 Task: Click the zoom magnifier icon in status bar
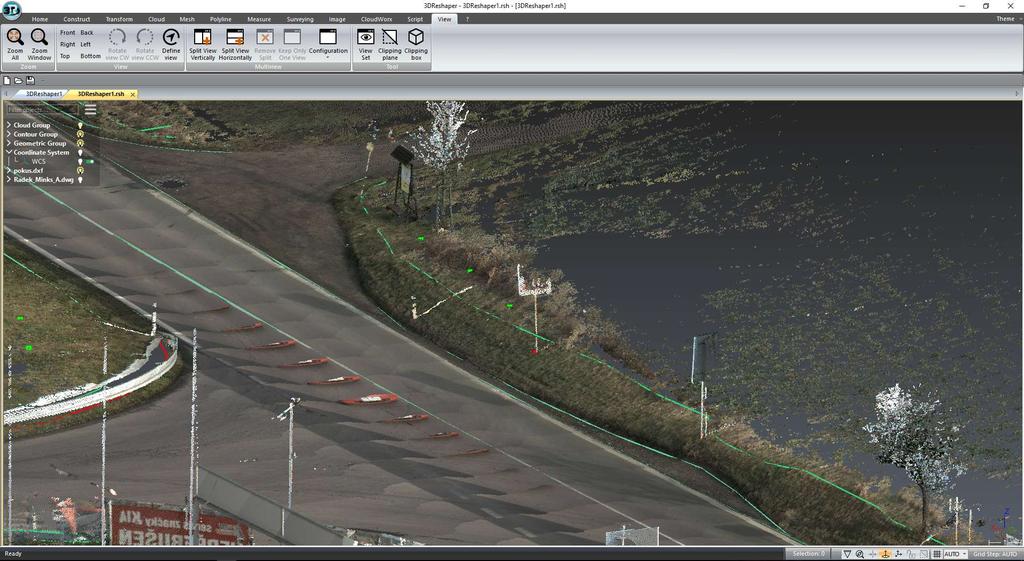click(859, 554)
